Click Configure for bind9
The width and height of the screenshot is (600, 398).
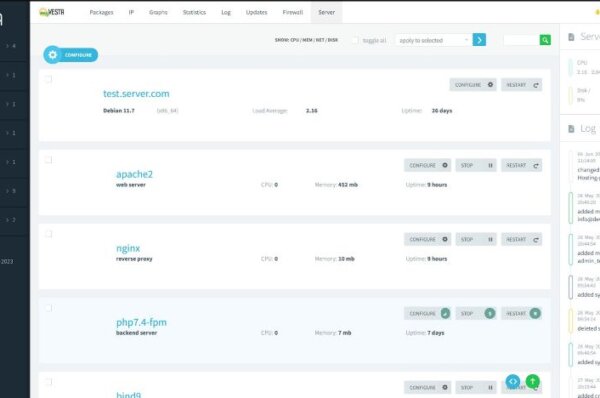(427, 387)
